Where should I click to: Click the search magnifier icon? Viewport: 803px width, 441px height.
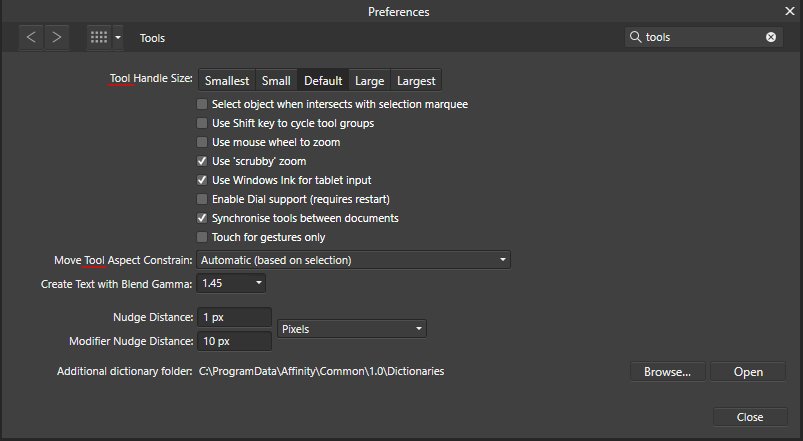635,37
